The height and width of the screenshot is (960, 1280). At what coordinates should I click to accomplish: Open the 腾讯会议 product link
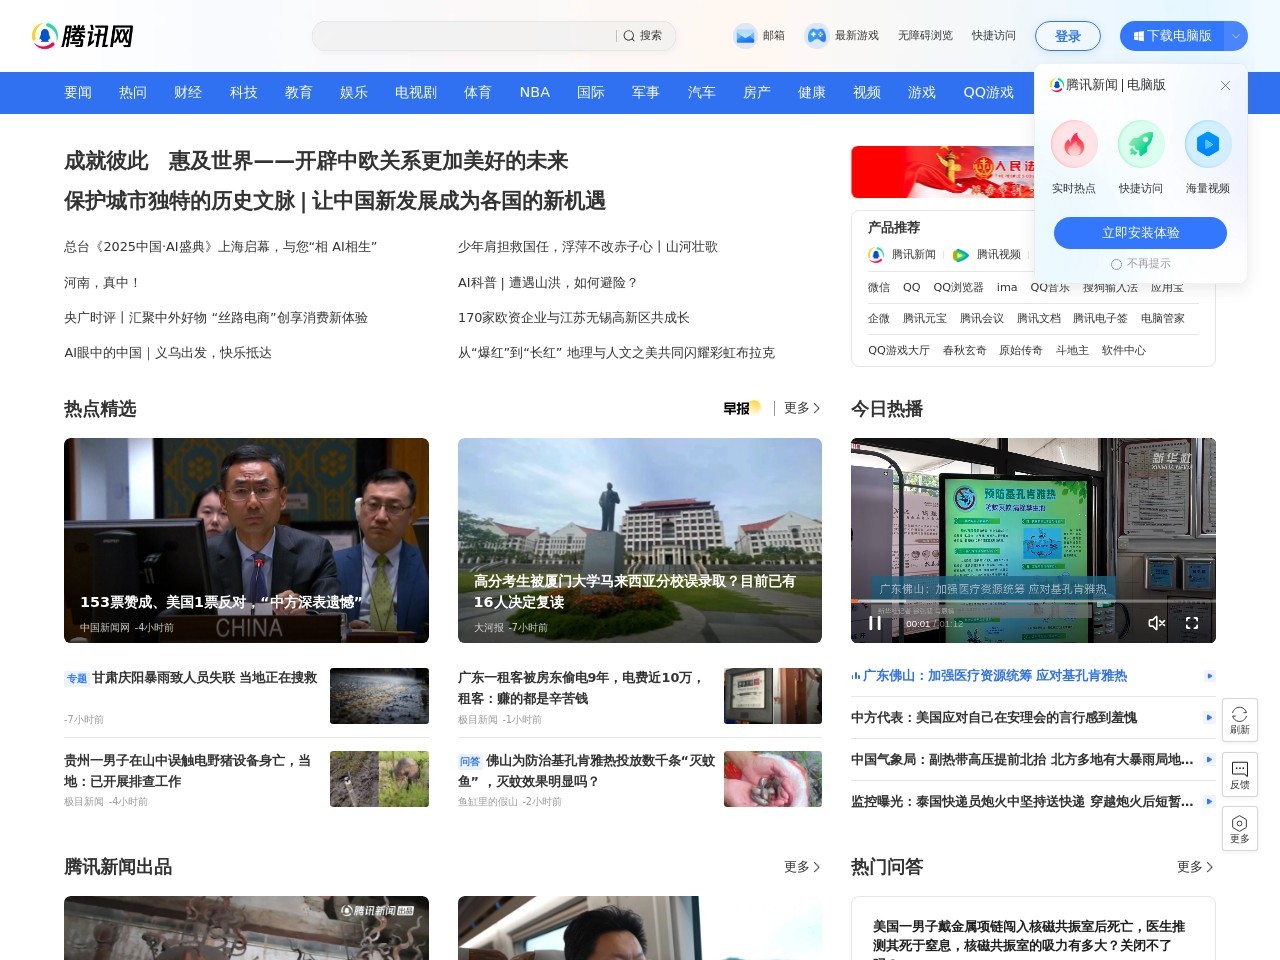pos(982,319)
